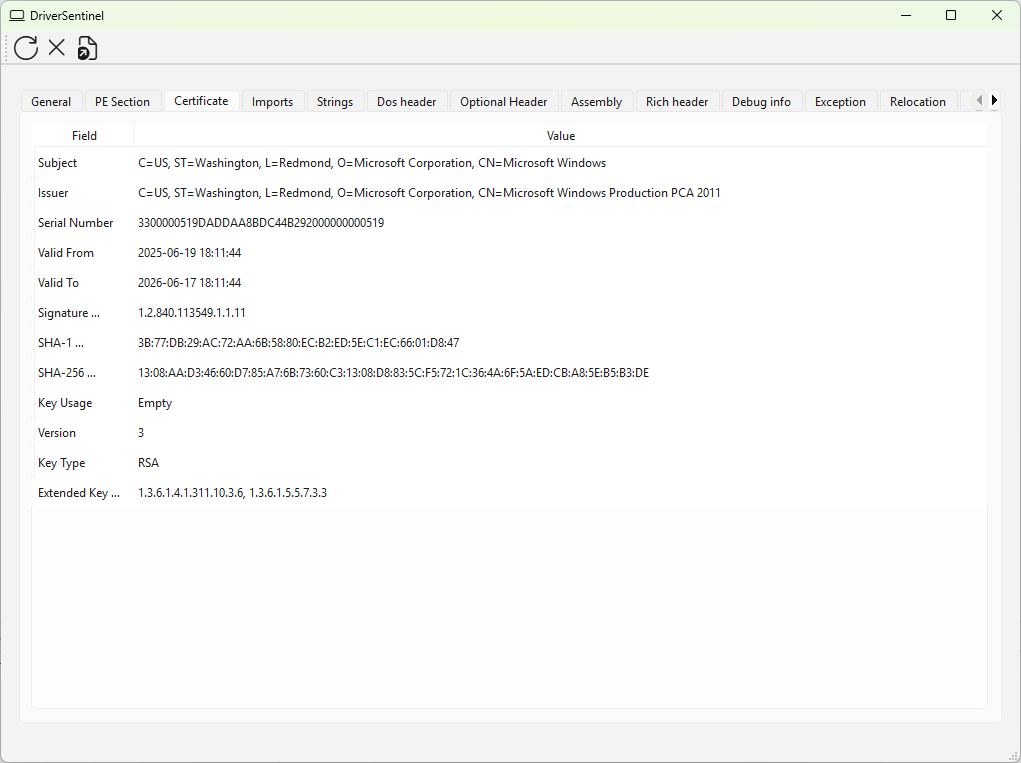Click the Refresh toolbar icon
1021x763 pixels.
(x=26, y=47)
